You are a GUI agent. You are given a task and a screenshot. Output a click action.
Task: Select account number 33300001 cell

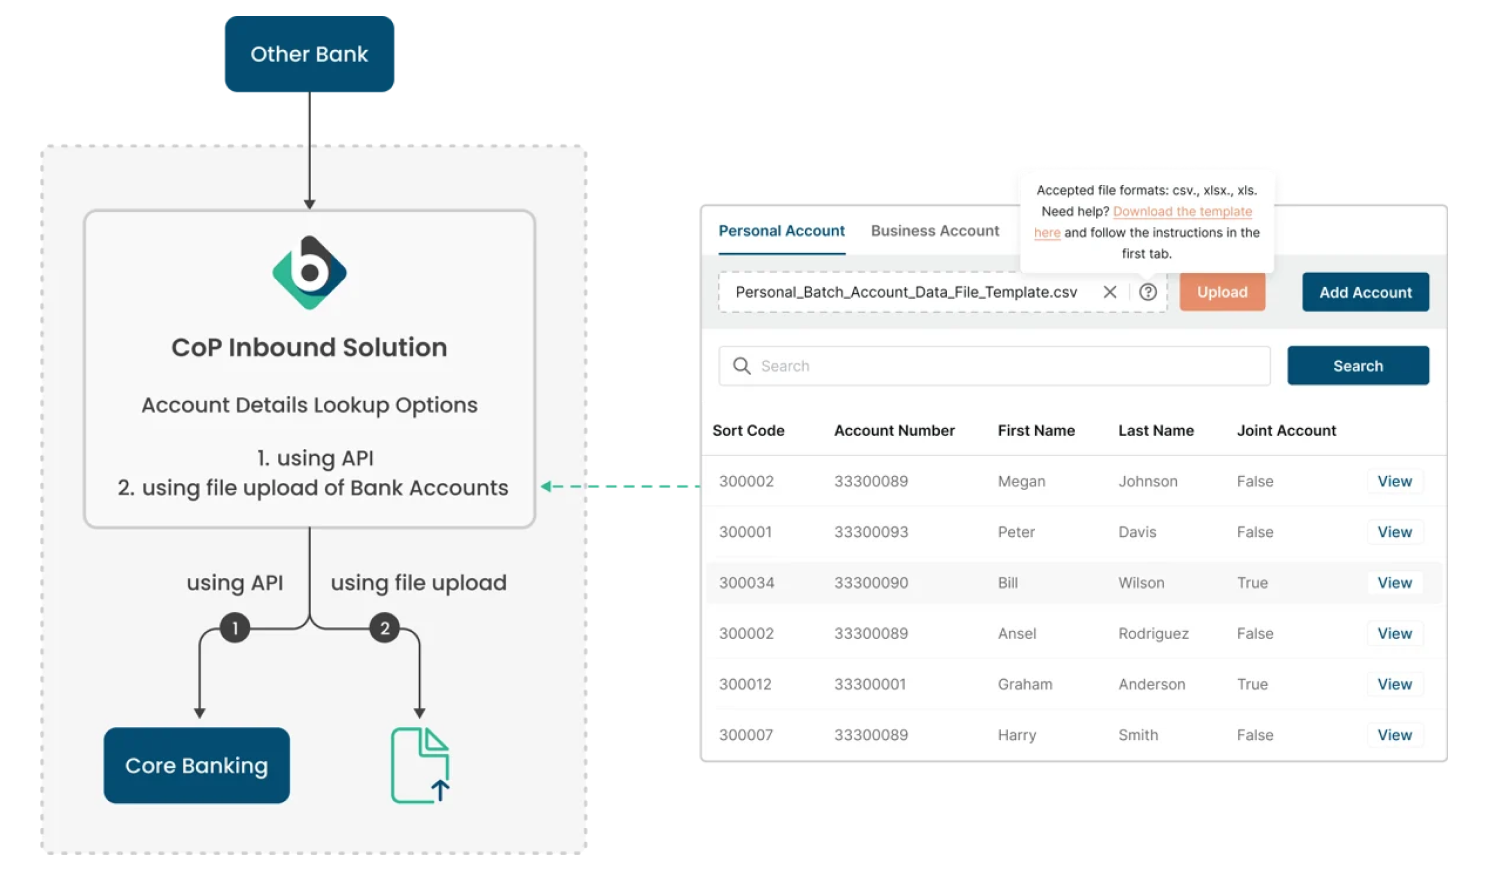[x=870, y=684]
